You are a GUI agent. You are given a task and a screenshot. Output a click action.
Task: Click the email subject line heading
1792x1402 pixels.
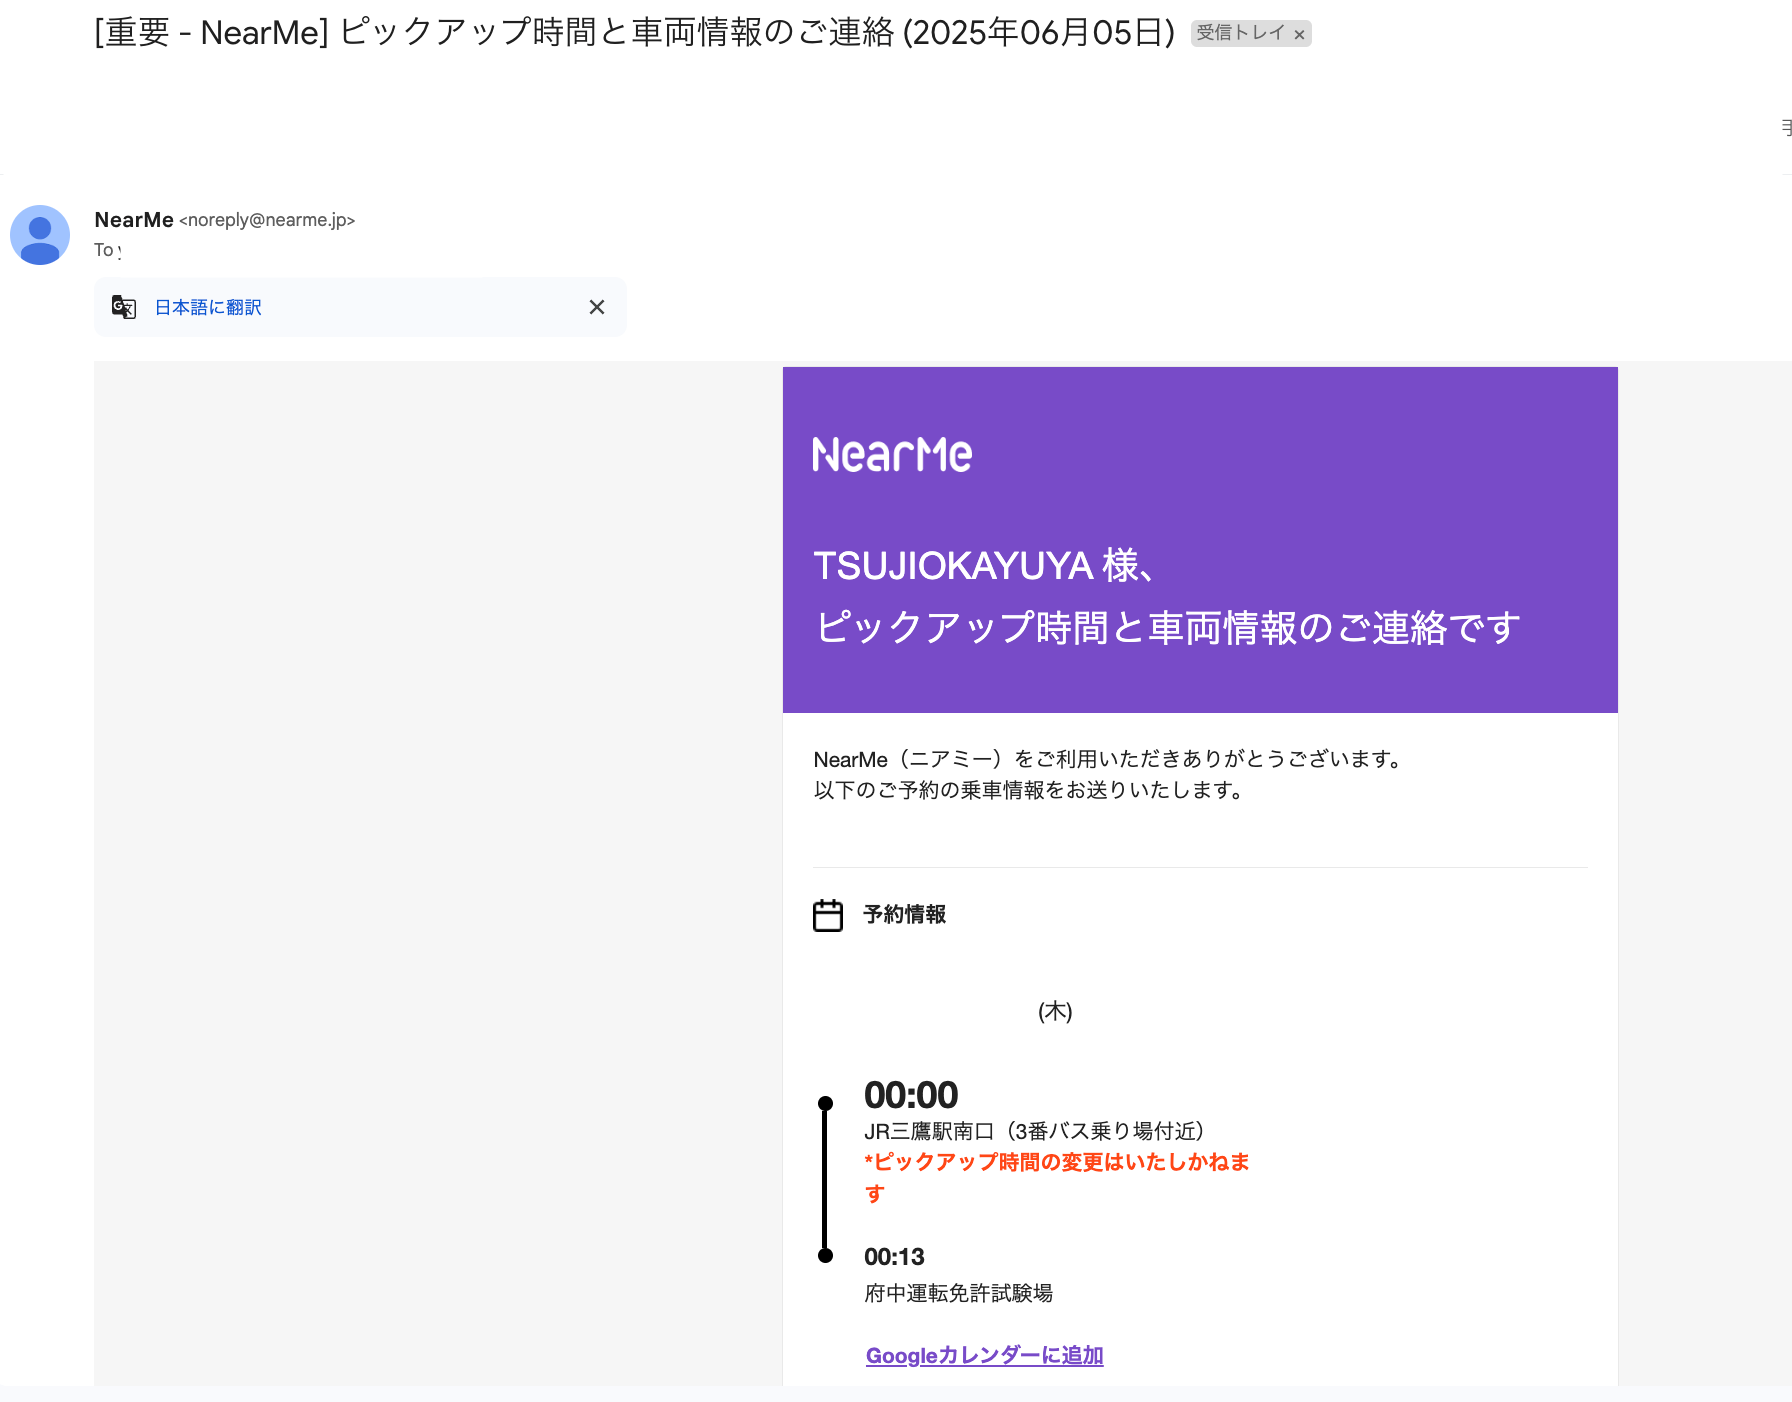[x=635, y=33]
